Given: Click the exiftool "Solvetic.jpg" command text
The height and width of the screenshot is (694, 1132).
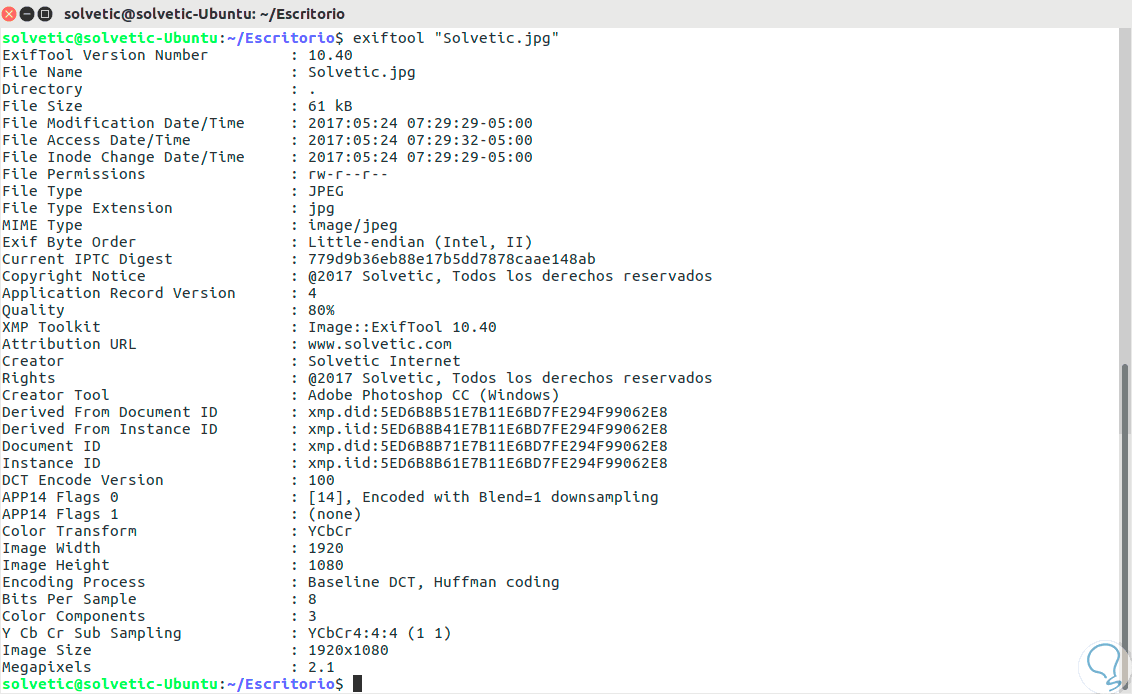Looking at the screenshot, I should (456, 38).
